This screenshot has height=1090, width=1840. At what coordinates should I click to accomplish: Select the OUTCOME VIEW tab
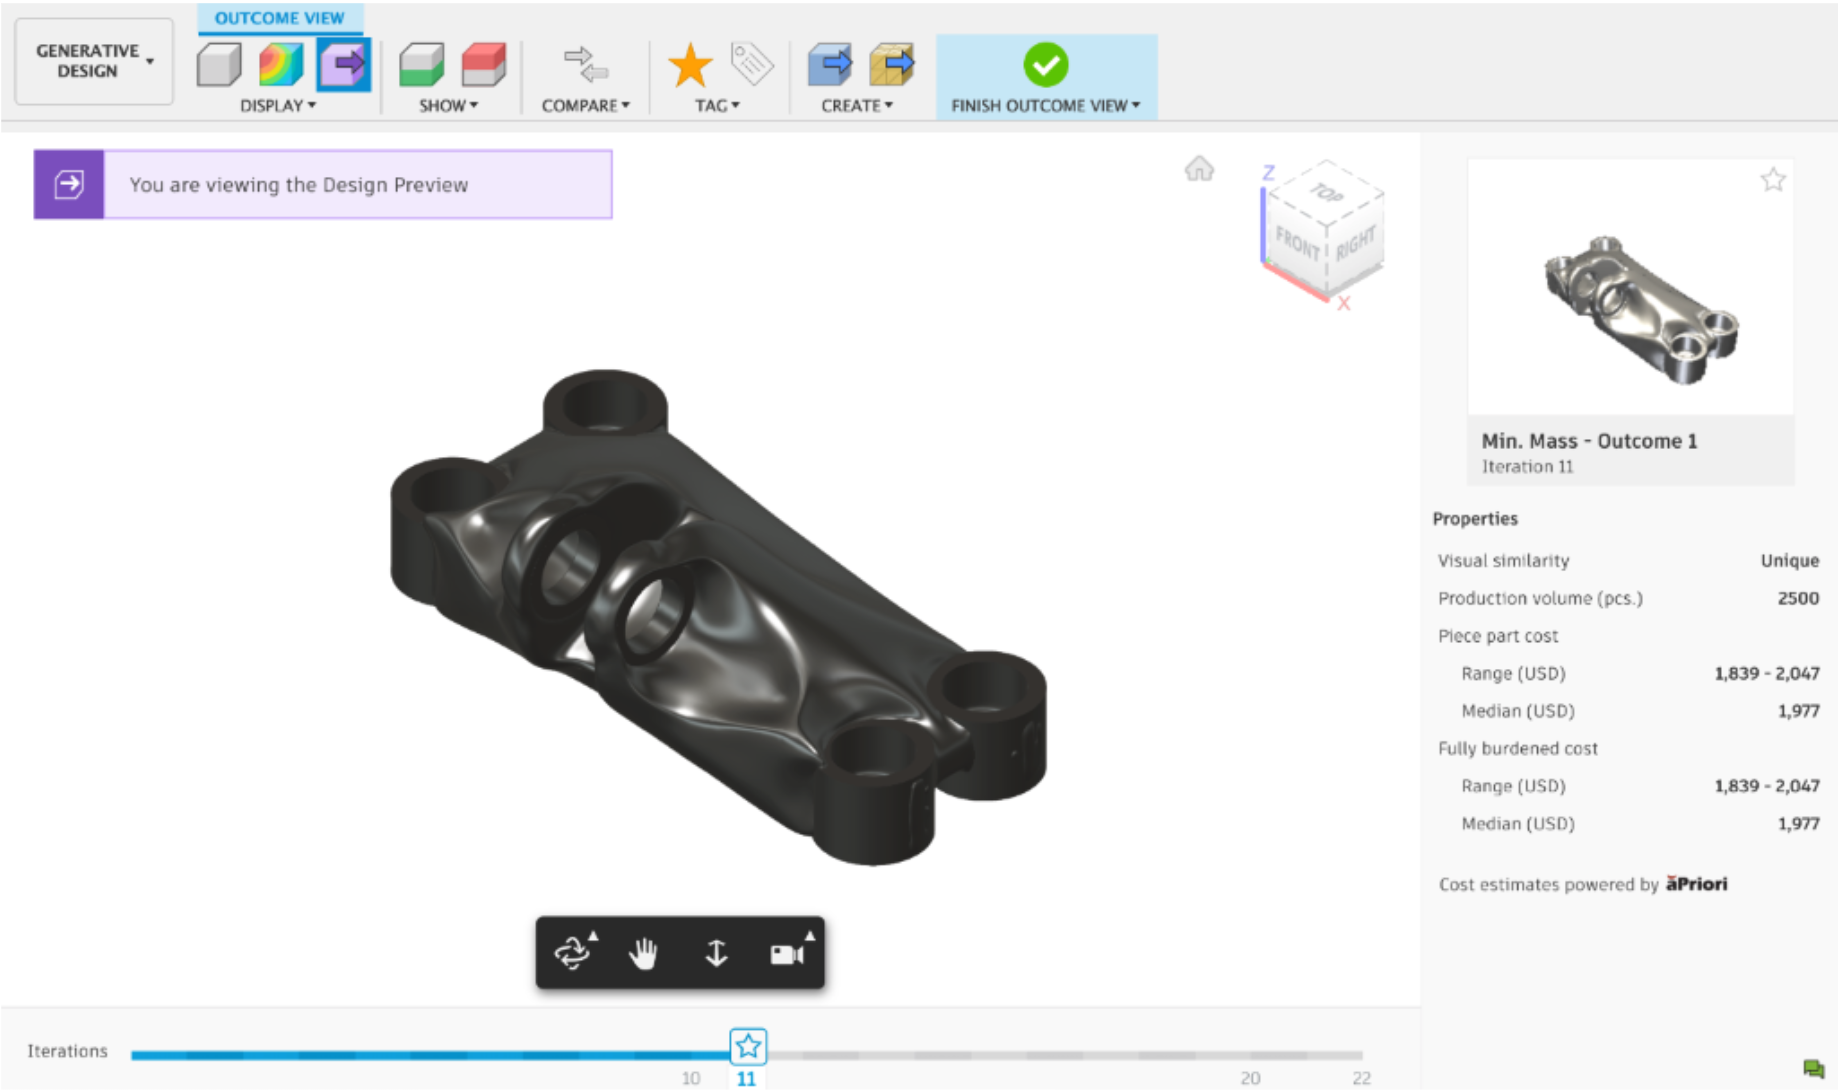coord(280,18)
